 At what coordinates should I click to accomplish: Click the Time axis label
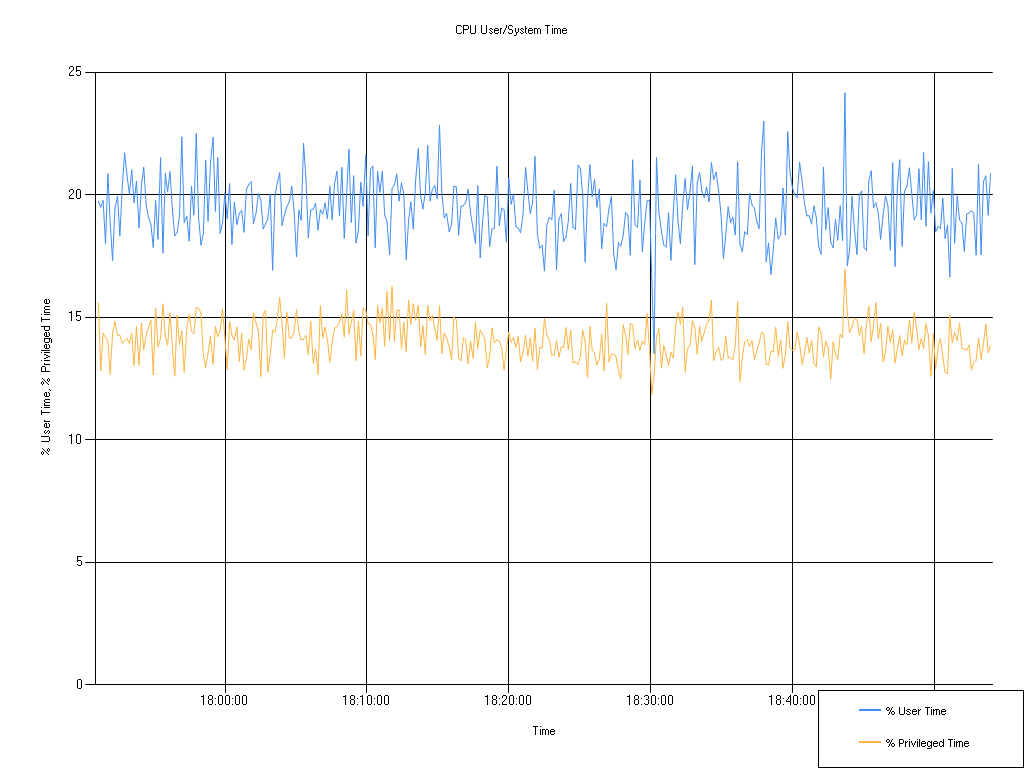point(543,731)
